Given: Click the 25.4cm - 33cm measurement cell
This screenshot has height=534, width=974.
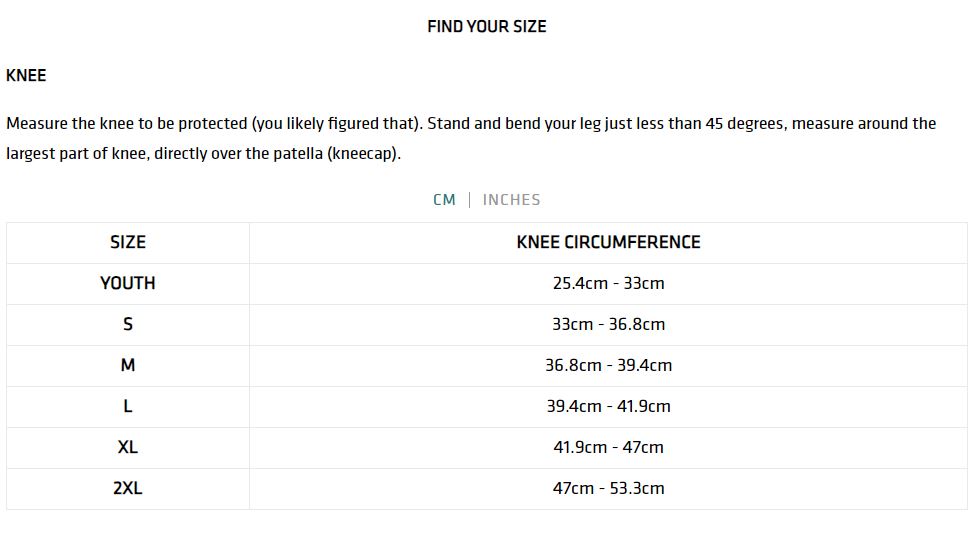Looking at the screenshot, I should coord(608,283).
